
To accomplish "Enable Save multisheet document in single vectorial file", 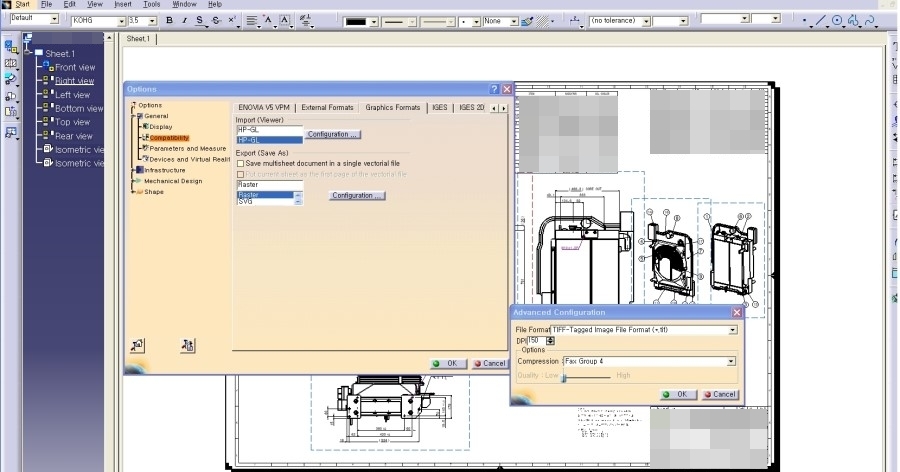I will 240,164.
